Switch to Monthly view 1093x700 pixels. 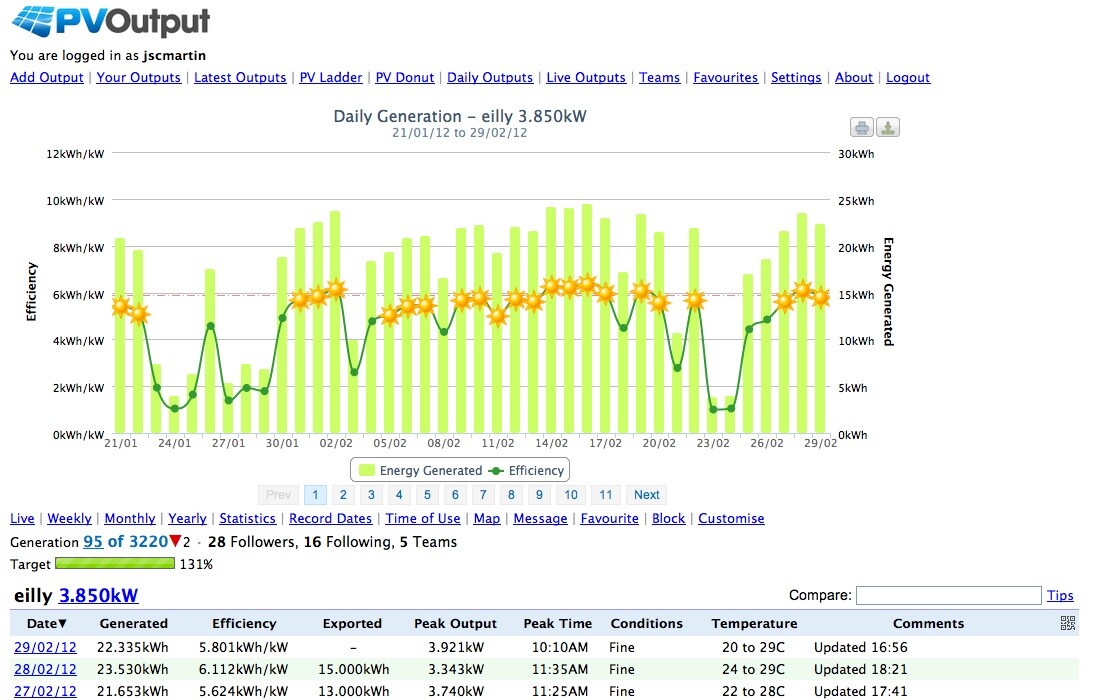pyautogui.click(x=130, y=518)
